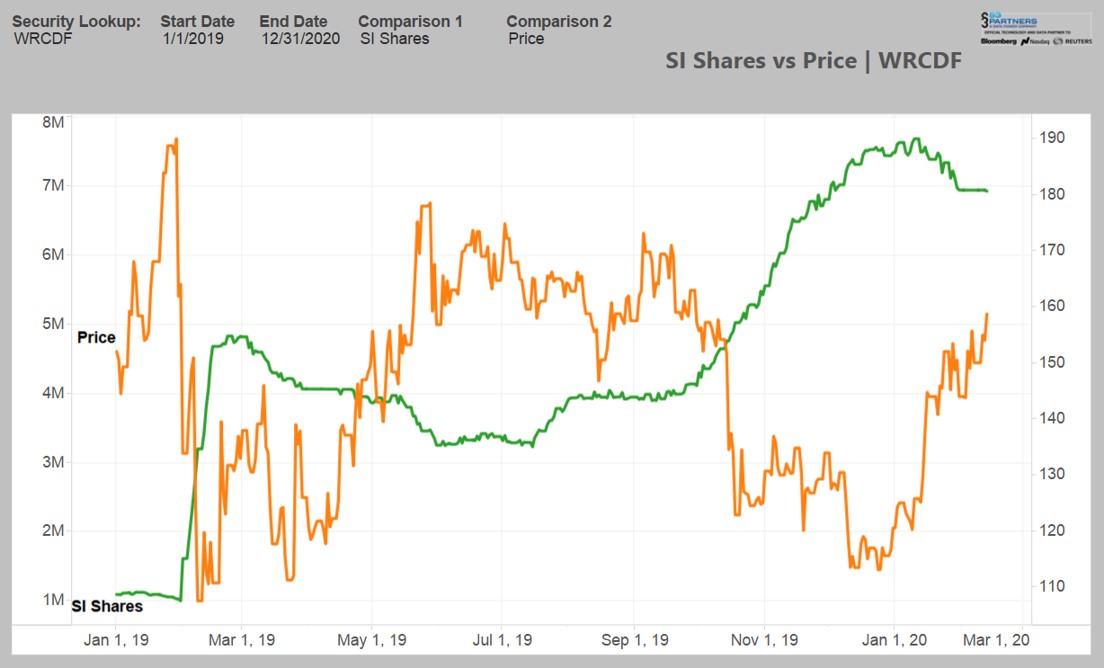Click the Mar 1, 19 date label
This screenshot has width=1104, height=668.
click(x=242, y=639)
